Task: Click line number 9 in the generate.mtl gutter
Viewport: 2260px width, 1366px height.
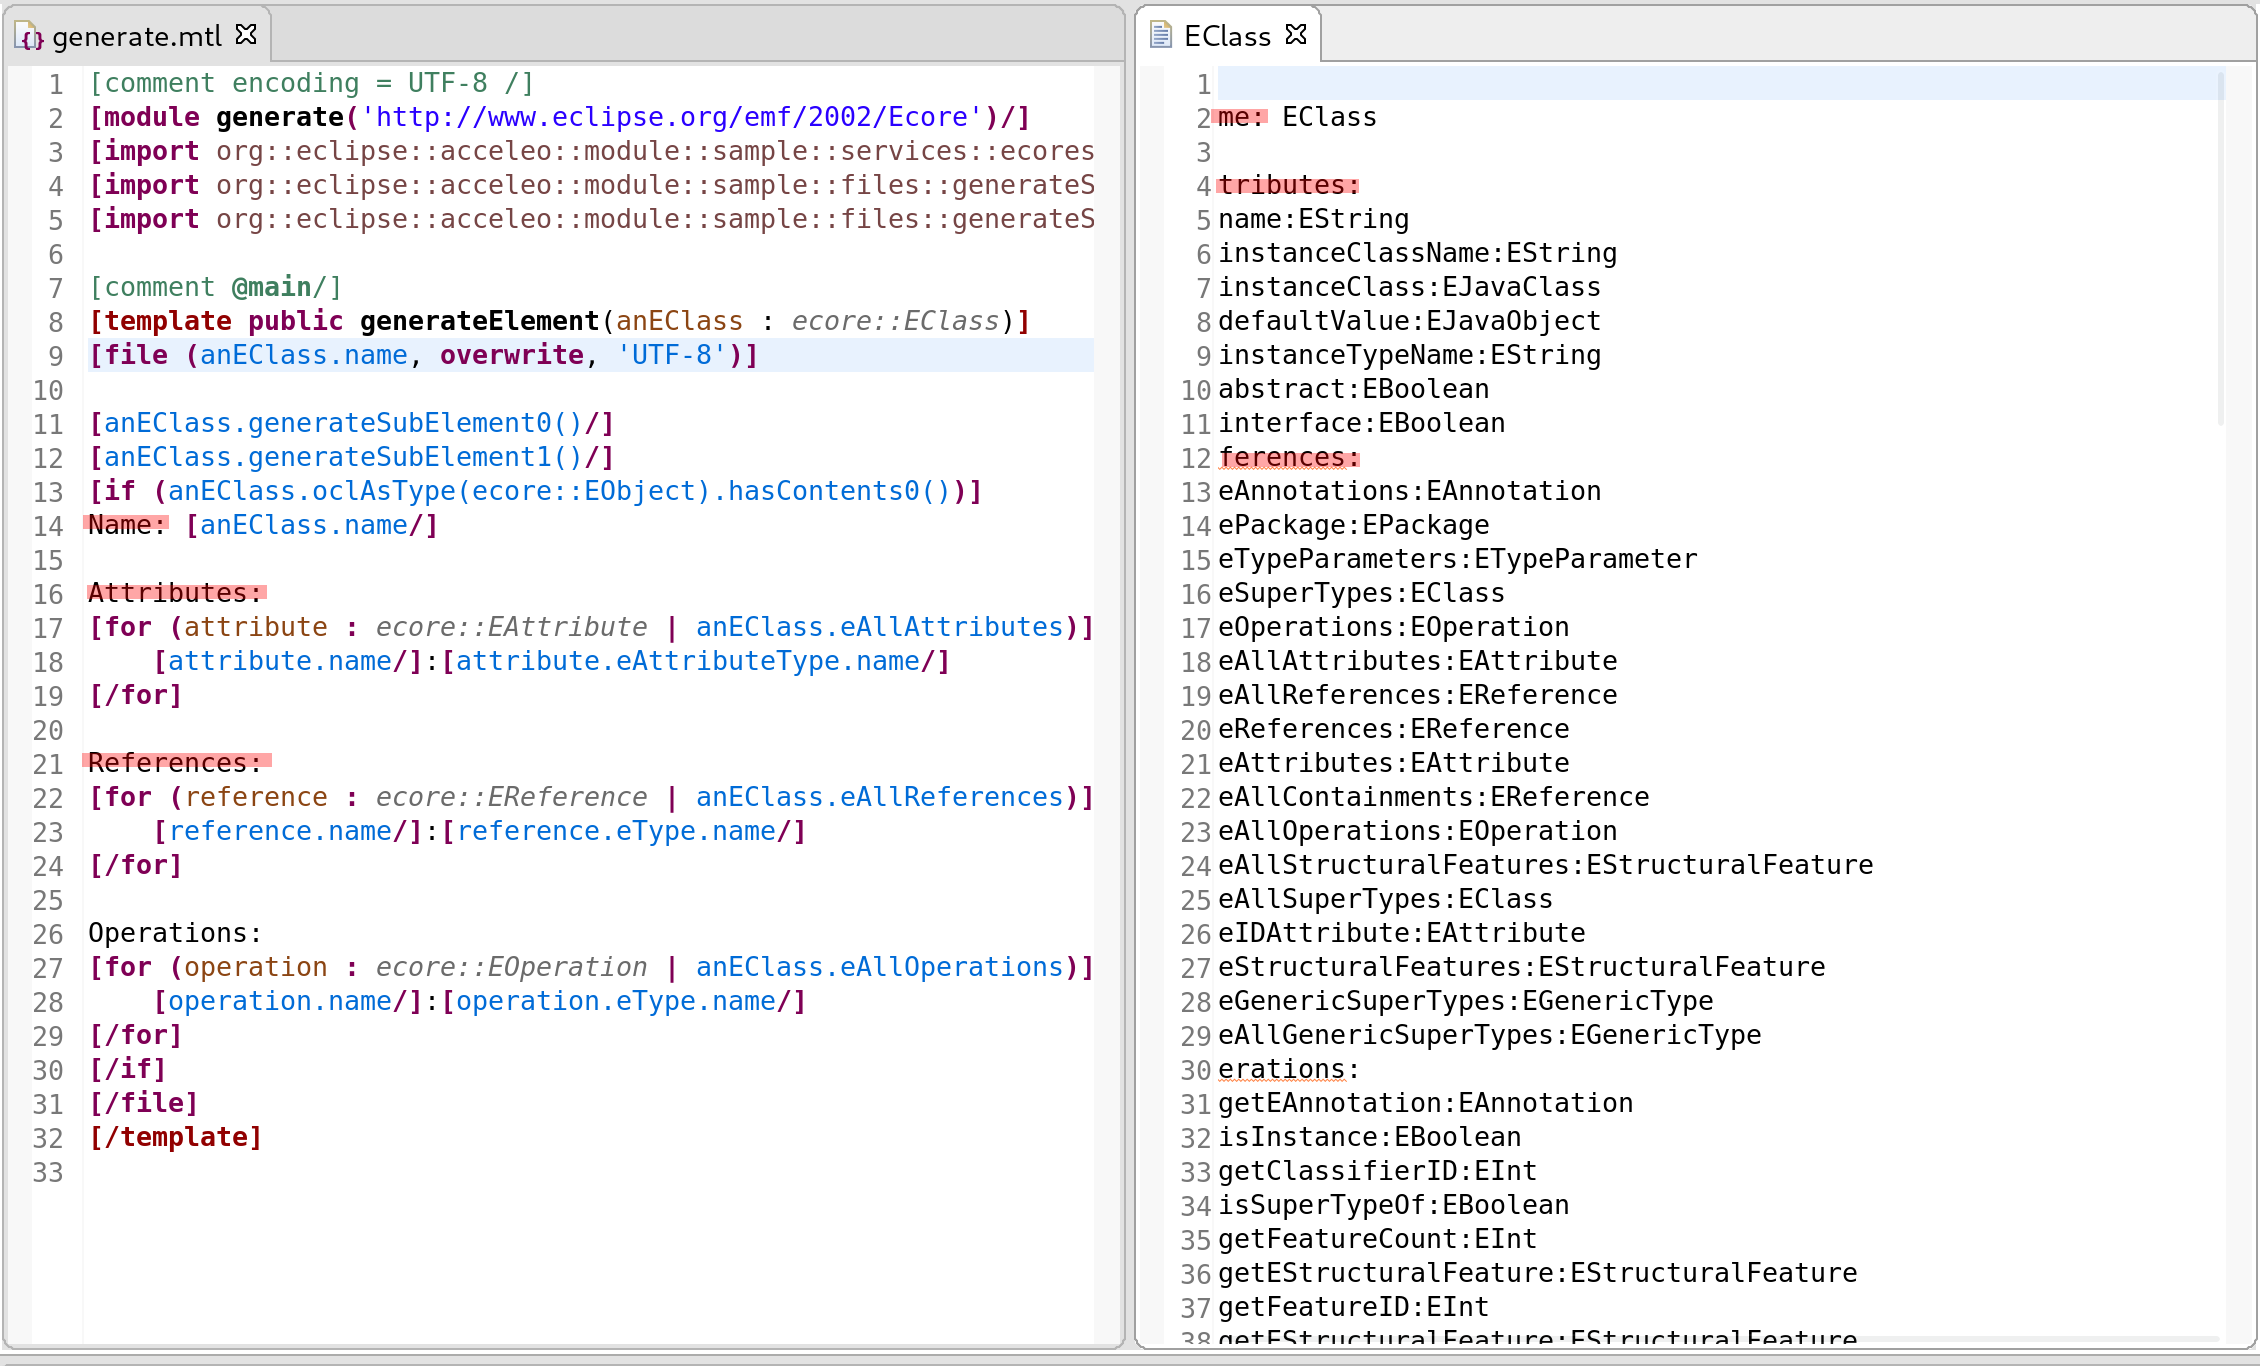Action: tap(48, 355)
